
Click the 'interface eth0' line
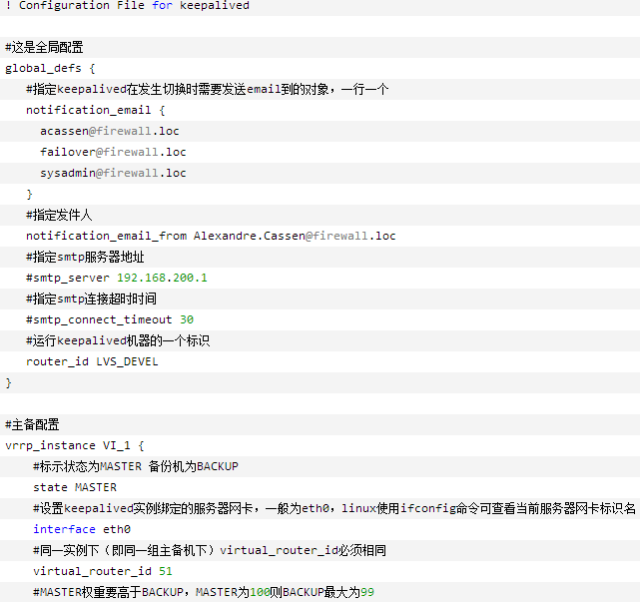[82, 529]
